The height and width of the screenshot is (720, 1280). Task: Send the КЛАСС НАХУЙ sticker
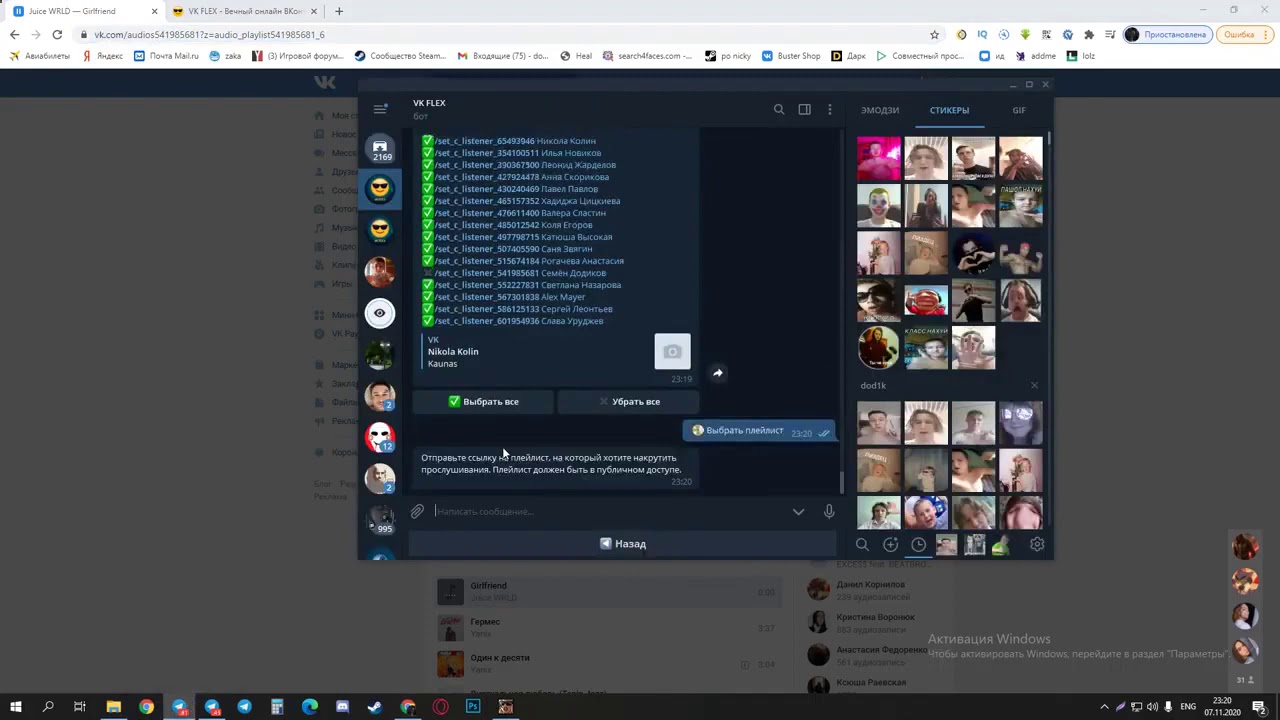pyautogui.click(x=926, y=348)
